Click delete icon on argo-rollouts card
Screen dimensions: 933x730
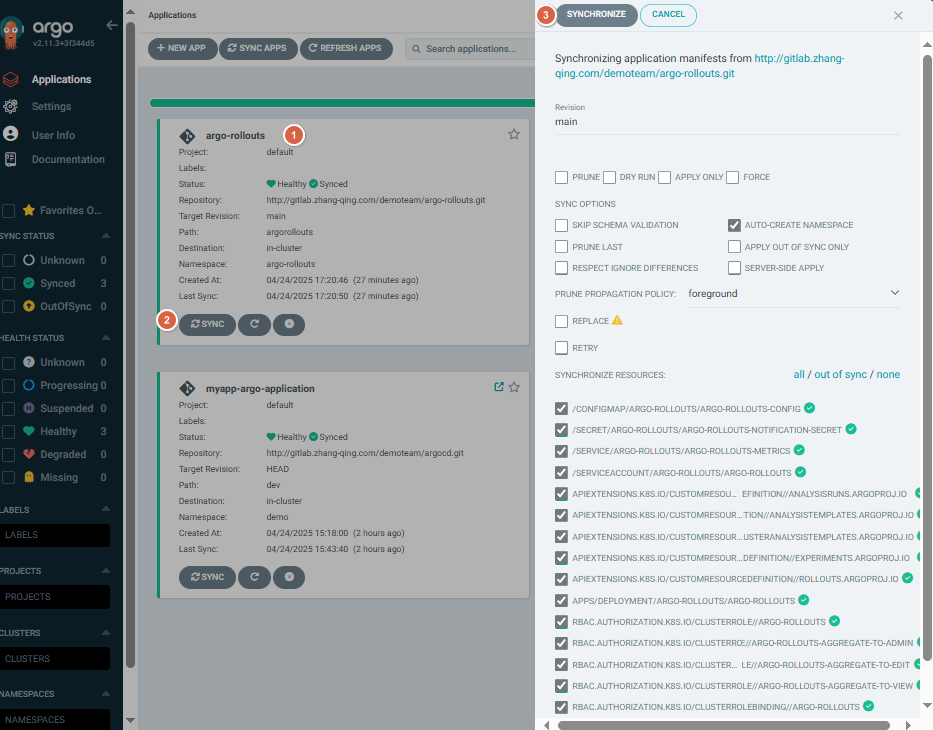click(x=289, y=324)
